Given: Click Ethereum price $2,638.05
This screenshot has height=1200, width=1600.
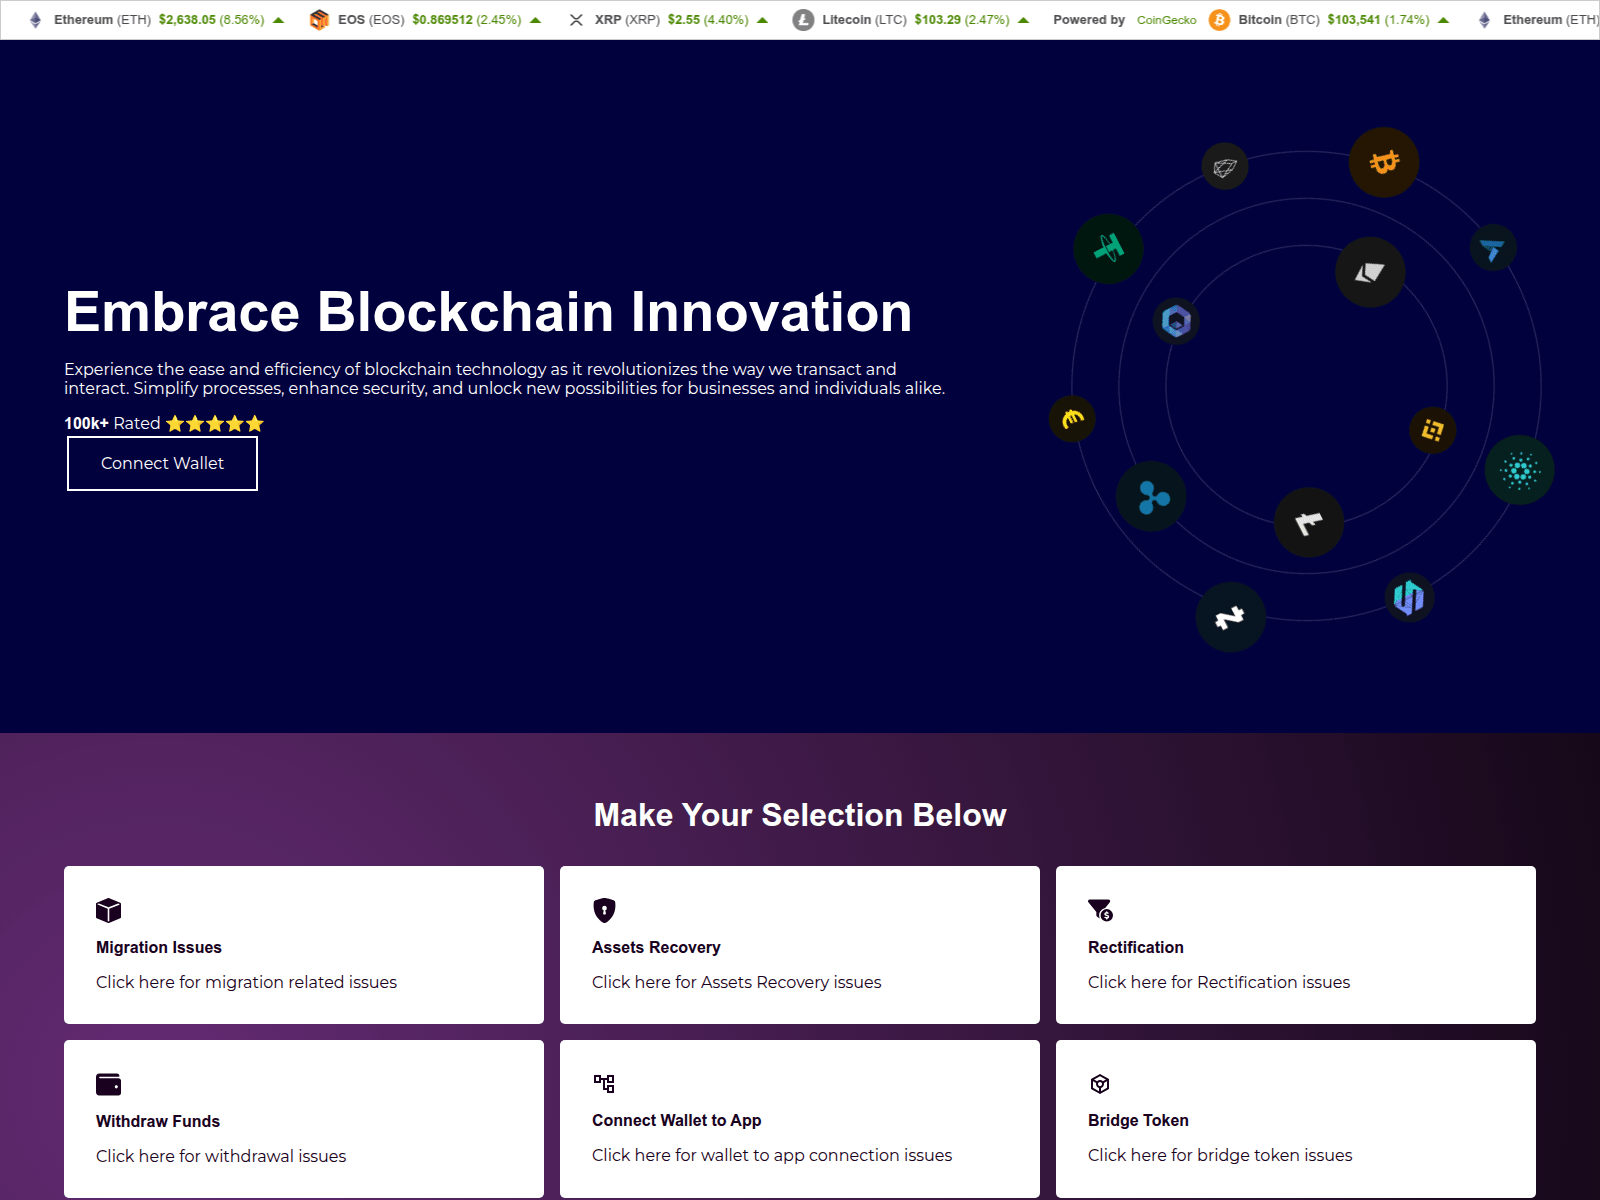Looking at the screenshot, I should (x=187, y=20).
